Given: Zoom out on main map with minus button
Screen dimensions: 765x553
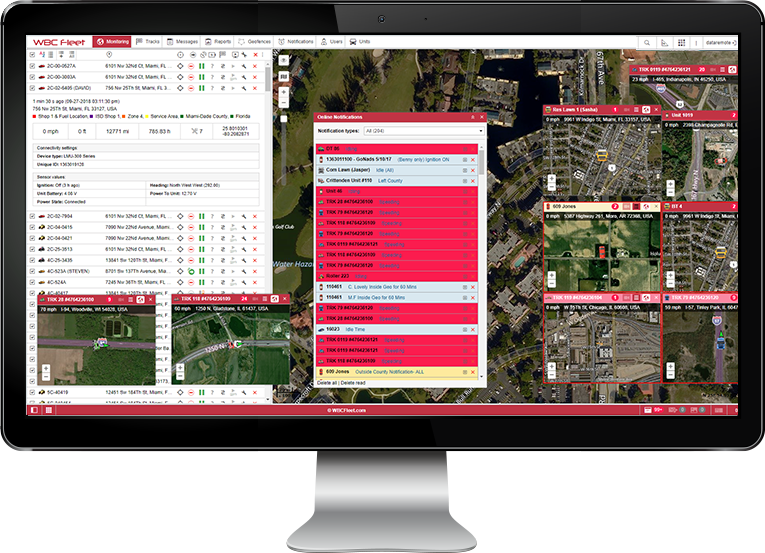Looking at the screenshot, I should coord(284,102).
